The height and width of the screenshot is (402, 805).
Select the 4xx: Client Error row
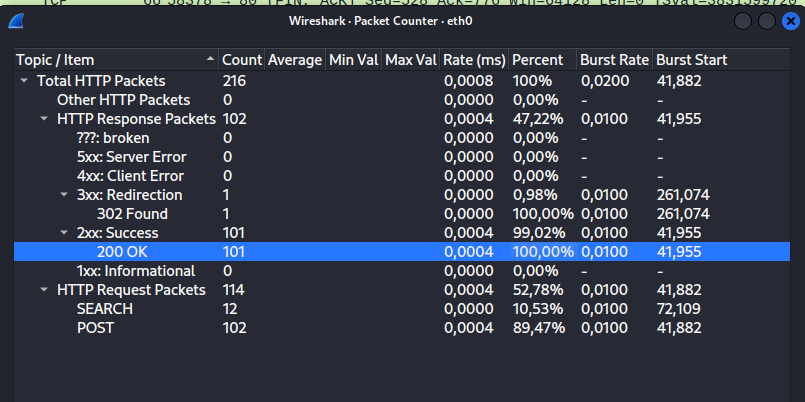click(402, 176)
